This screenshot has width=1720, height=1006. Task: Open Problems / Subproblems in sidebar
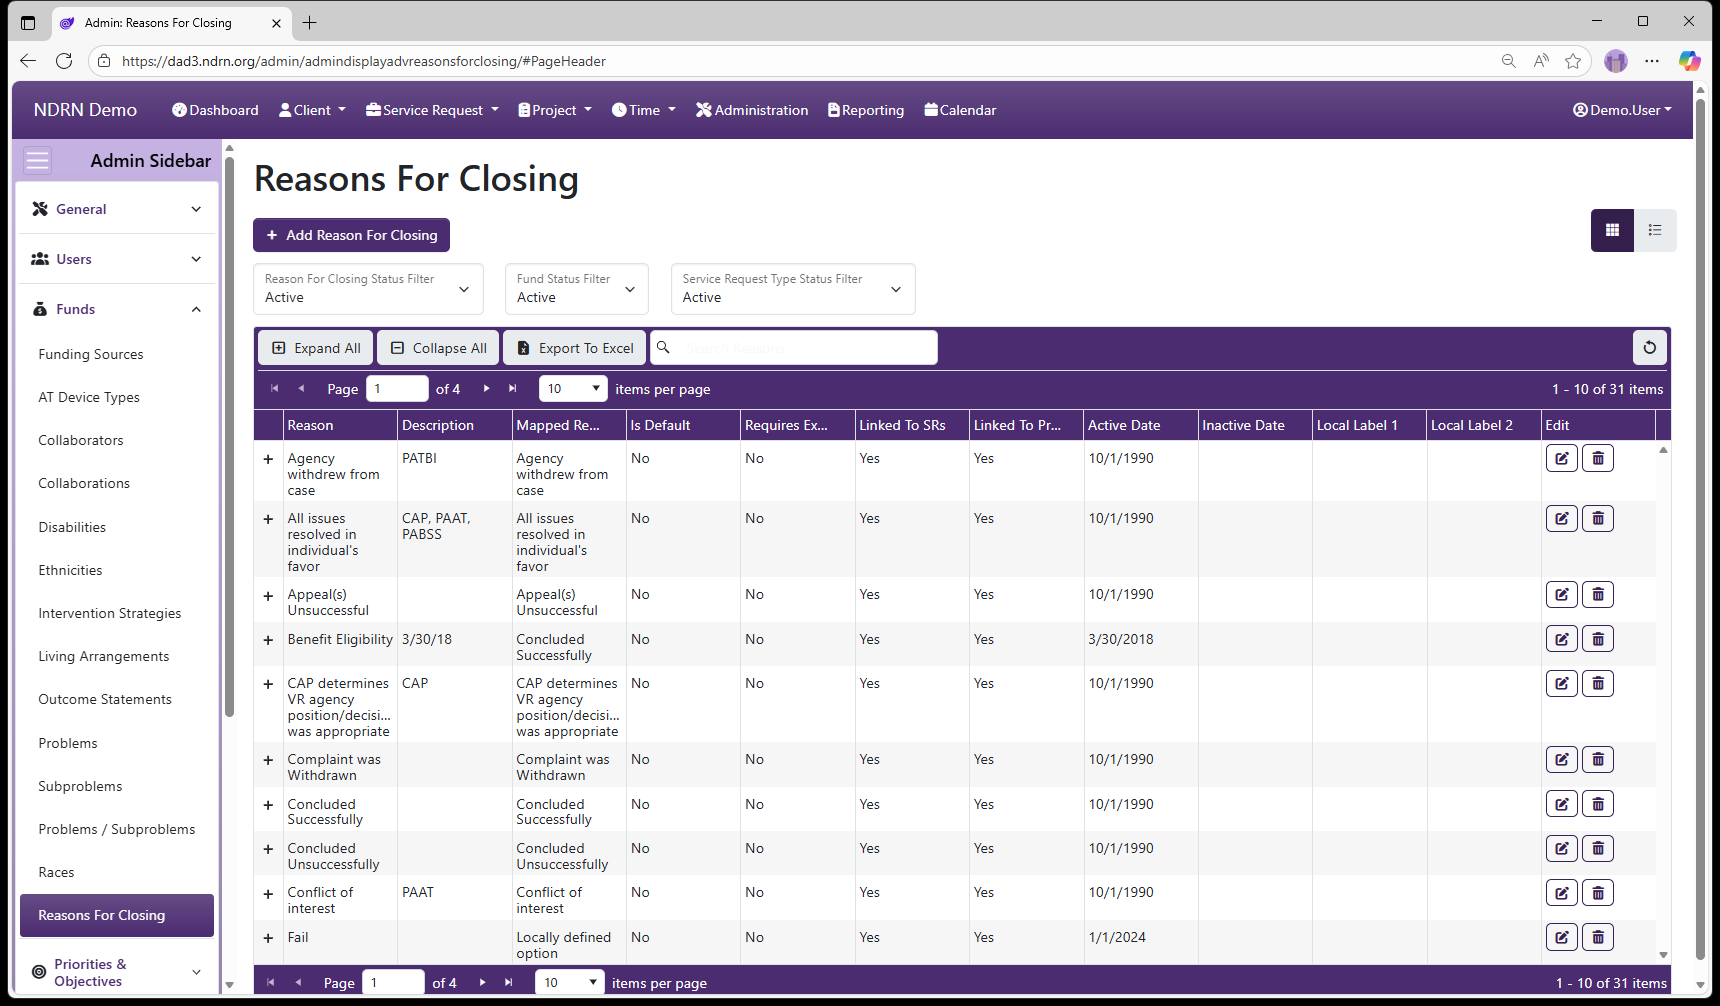tap(117, 829)
